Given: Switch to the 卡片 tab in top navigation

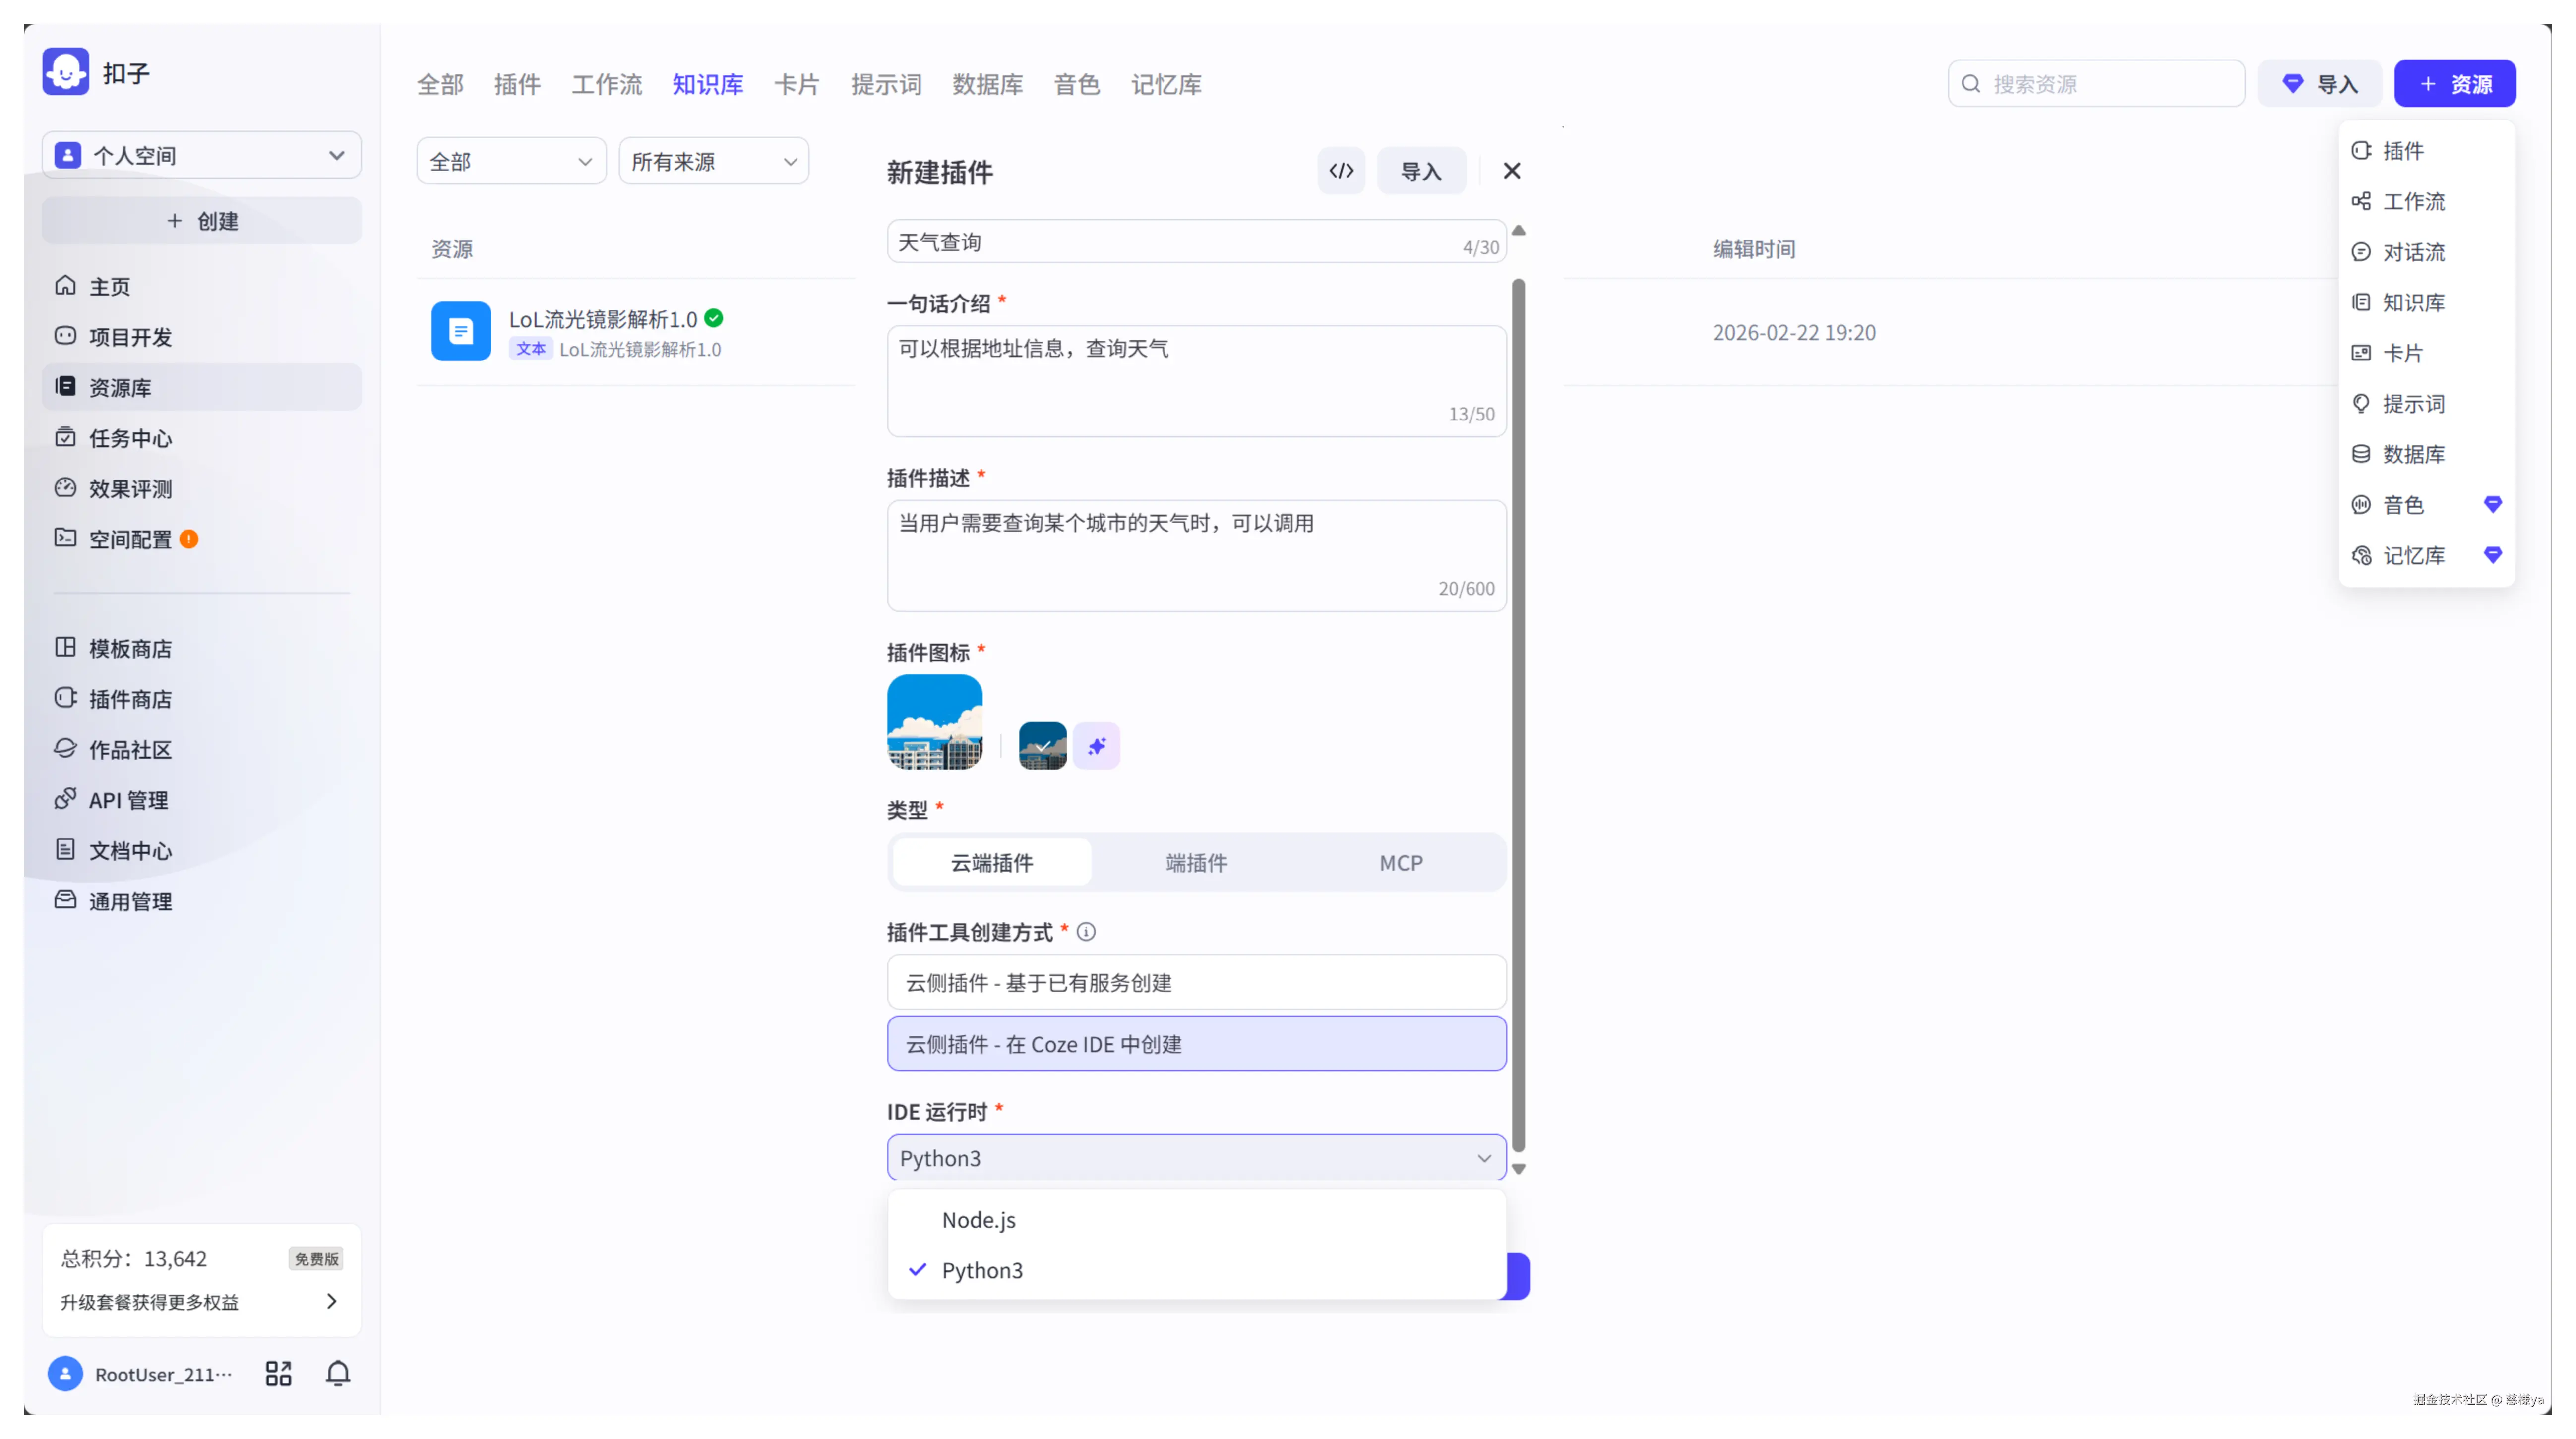Looking at the screenshot, I should point(797,85).
